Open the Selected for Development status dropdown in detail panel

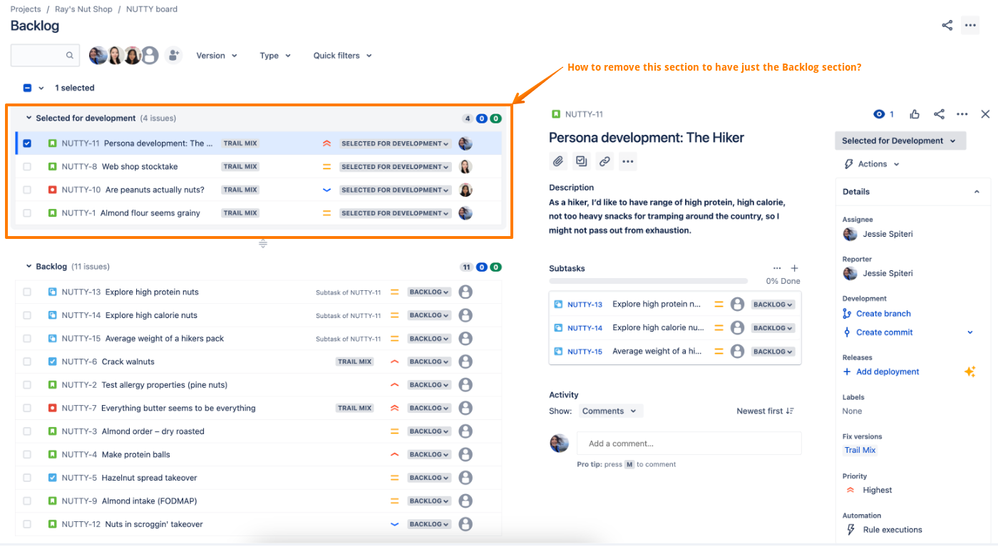(900, 141)
